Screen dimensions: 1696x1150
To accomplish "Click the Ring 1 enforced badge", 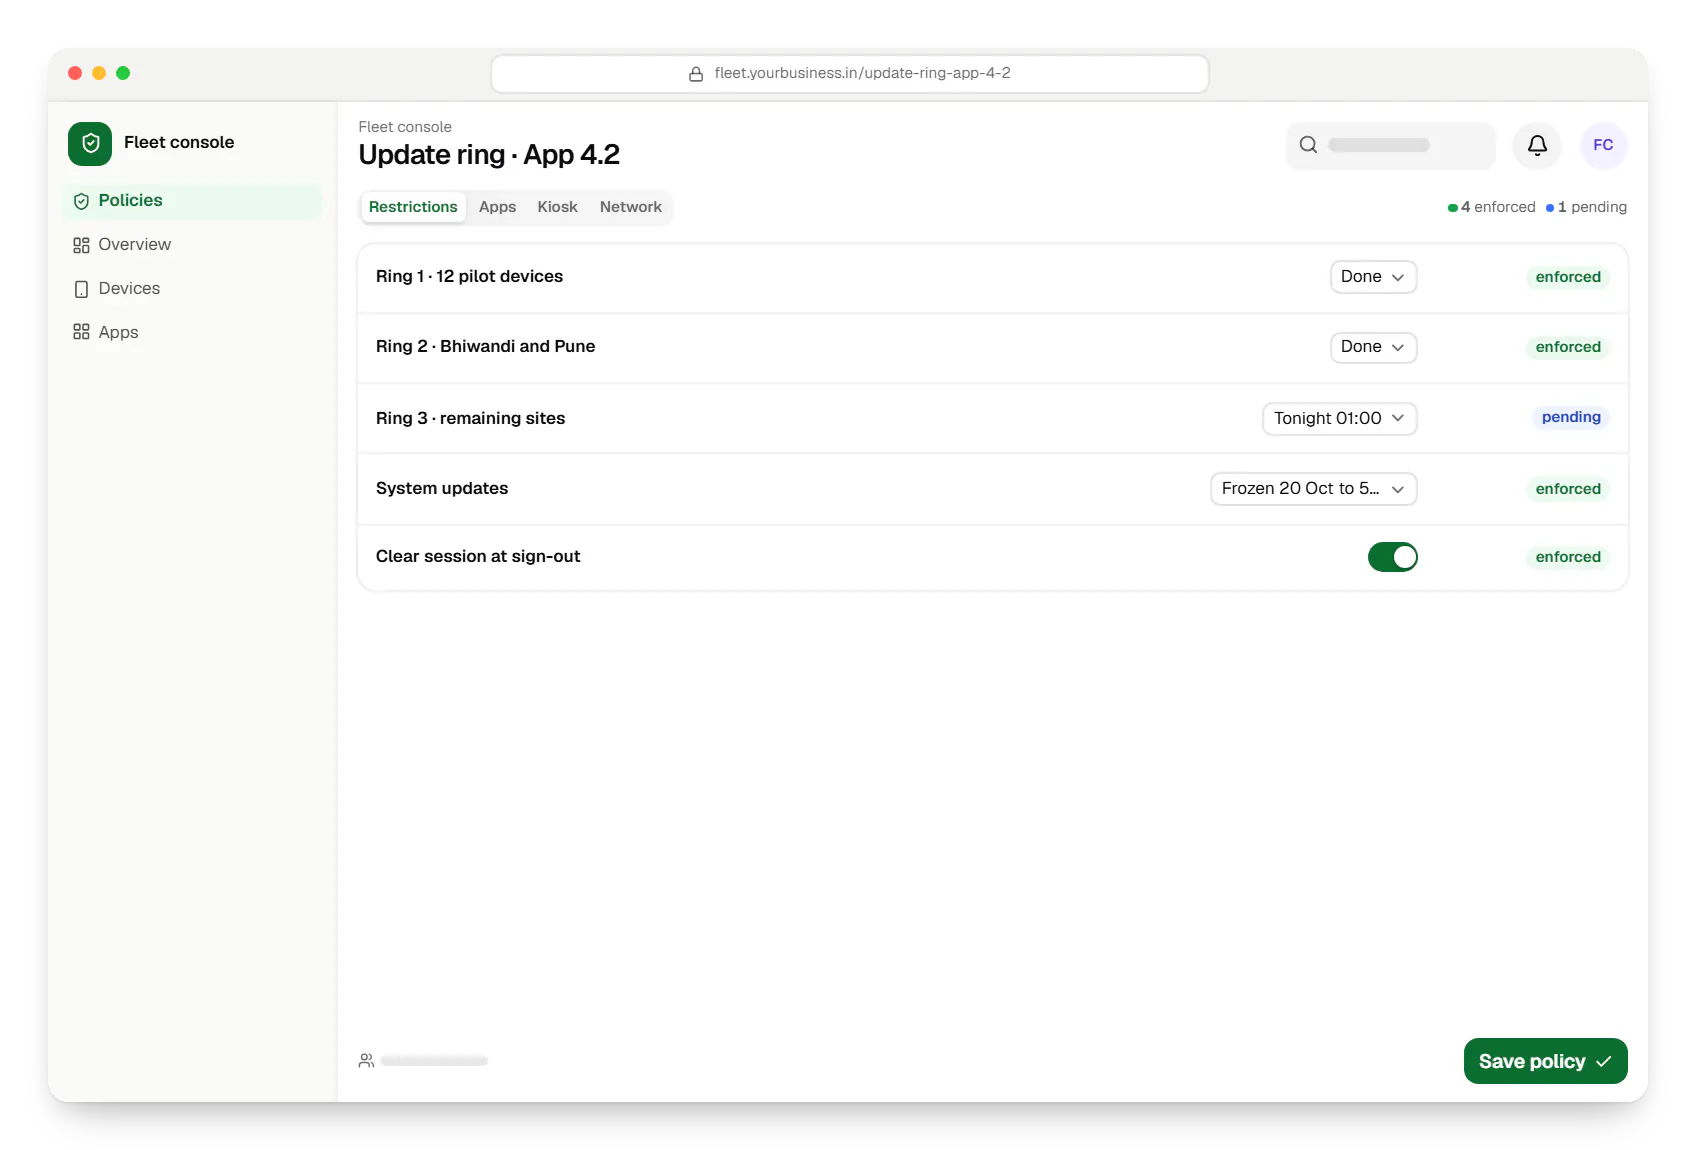I will coord(1568,277).
